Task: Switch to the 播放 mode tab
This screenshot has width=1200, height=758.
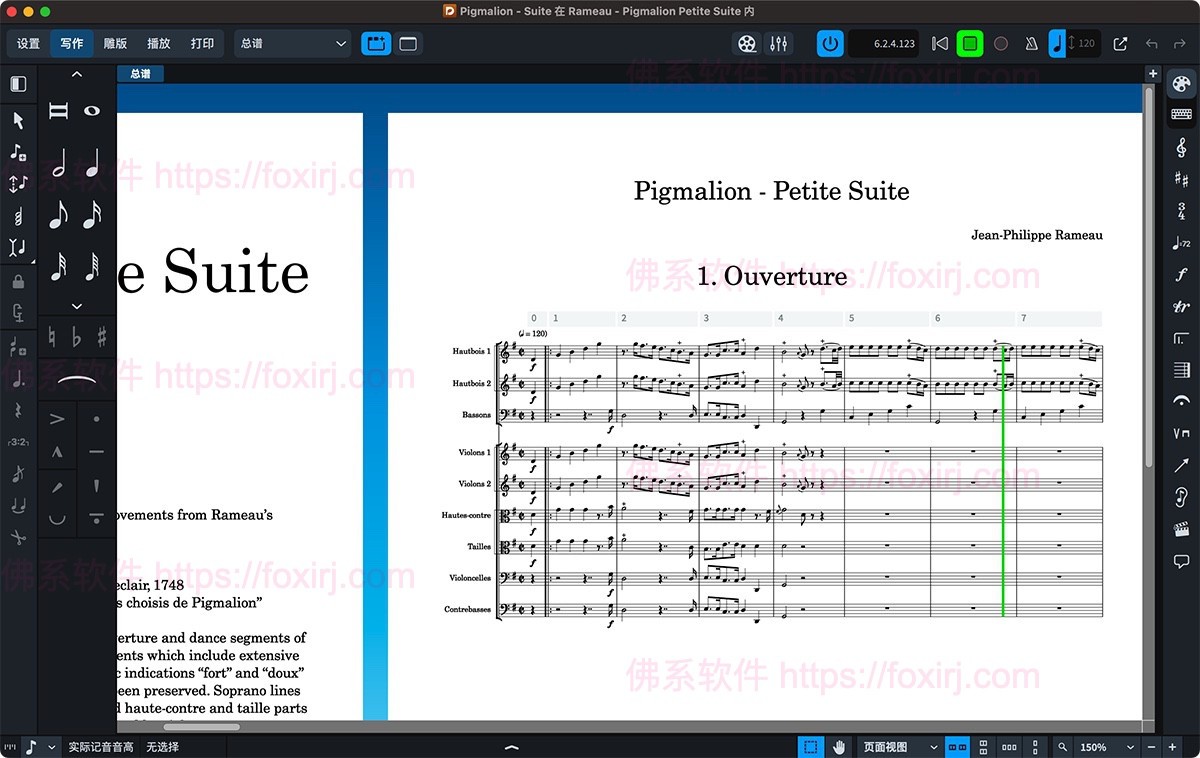Action: tap(158, 43)
